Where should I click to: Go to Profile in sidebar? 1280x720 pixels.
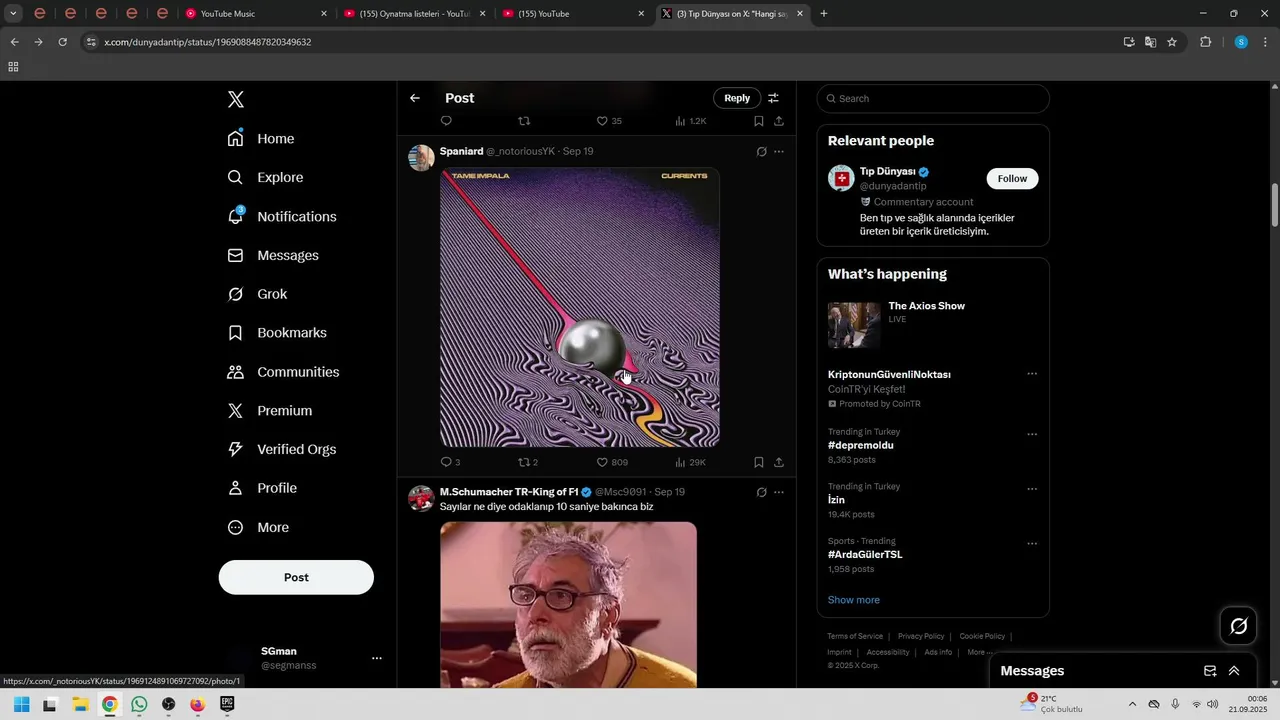(262, 488)
